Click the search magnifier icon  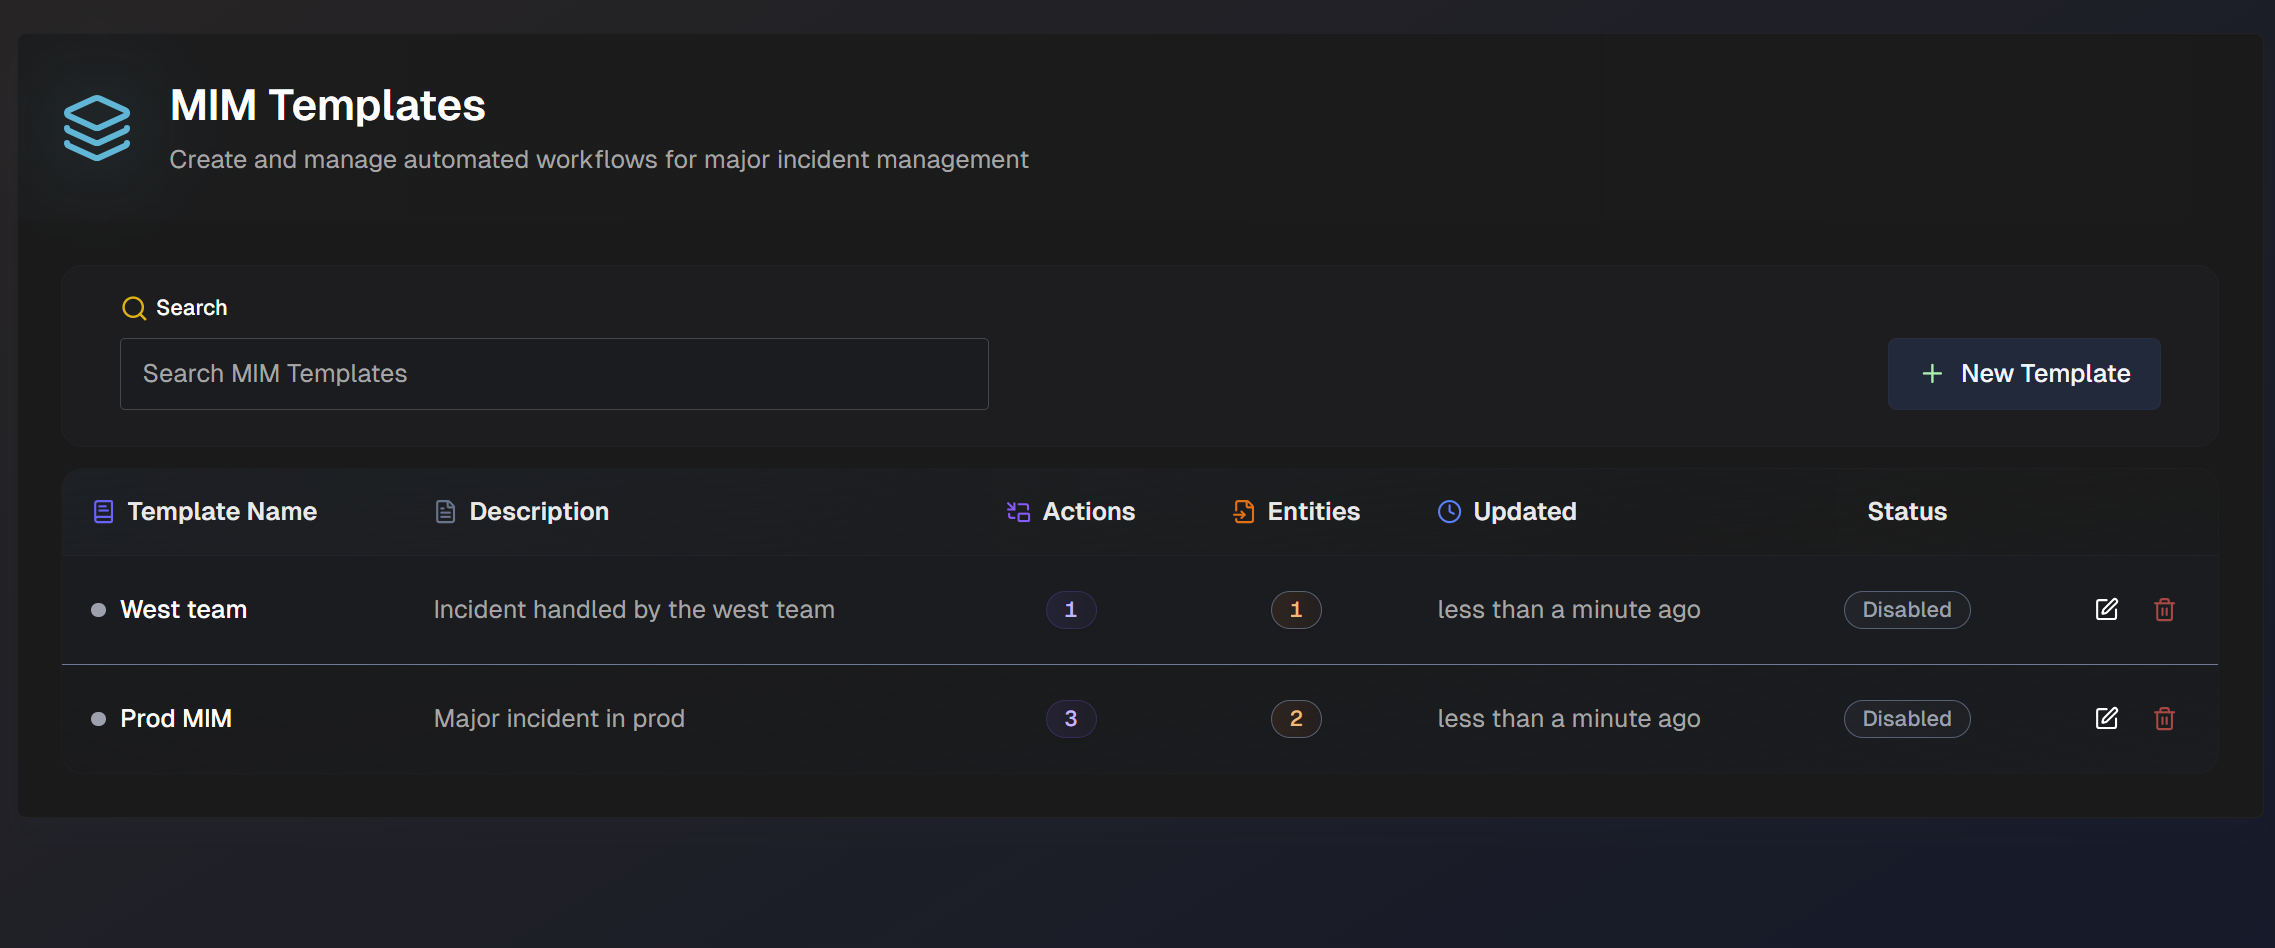click(x=133, y=308)
